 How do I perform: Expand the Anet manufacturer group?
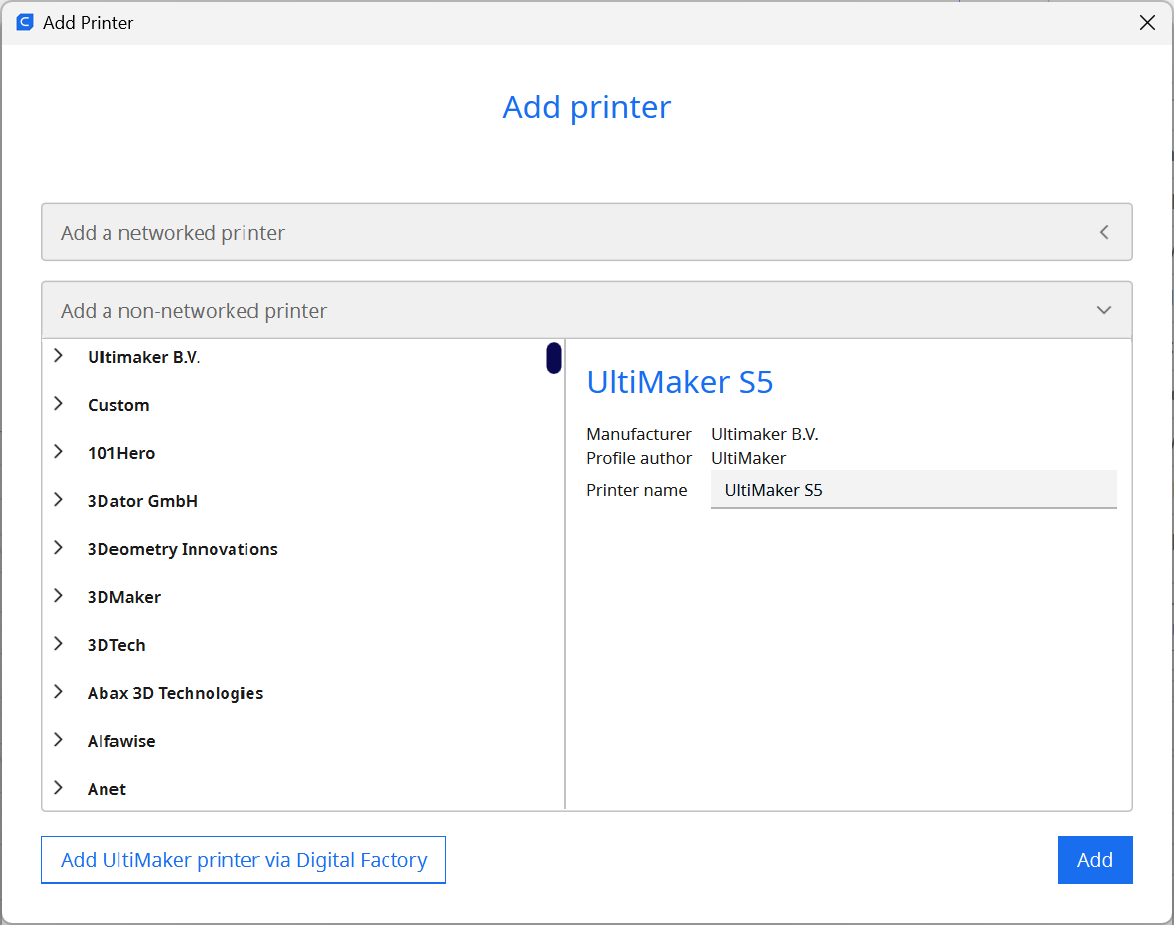coord(58,787)
